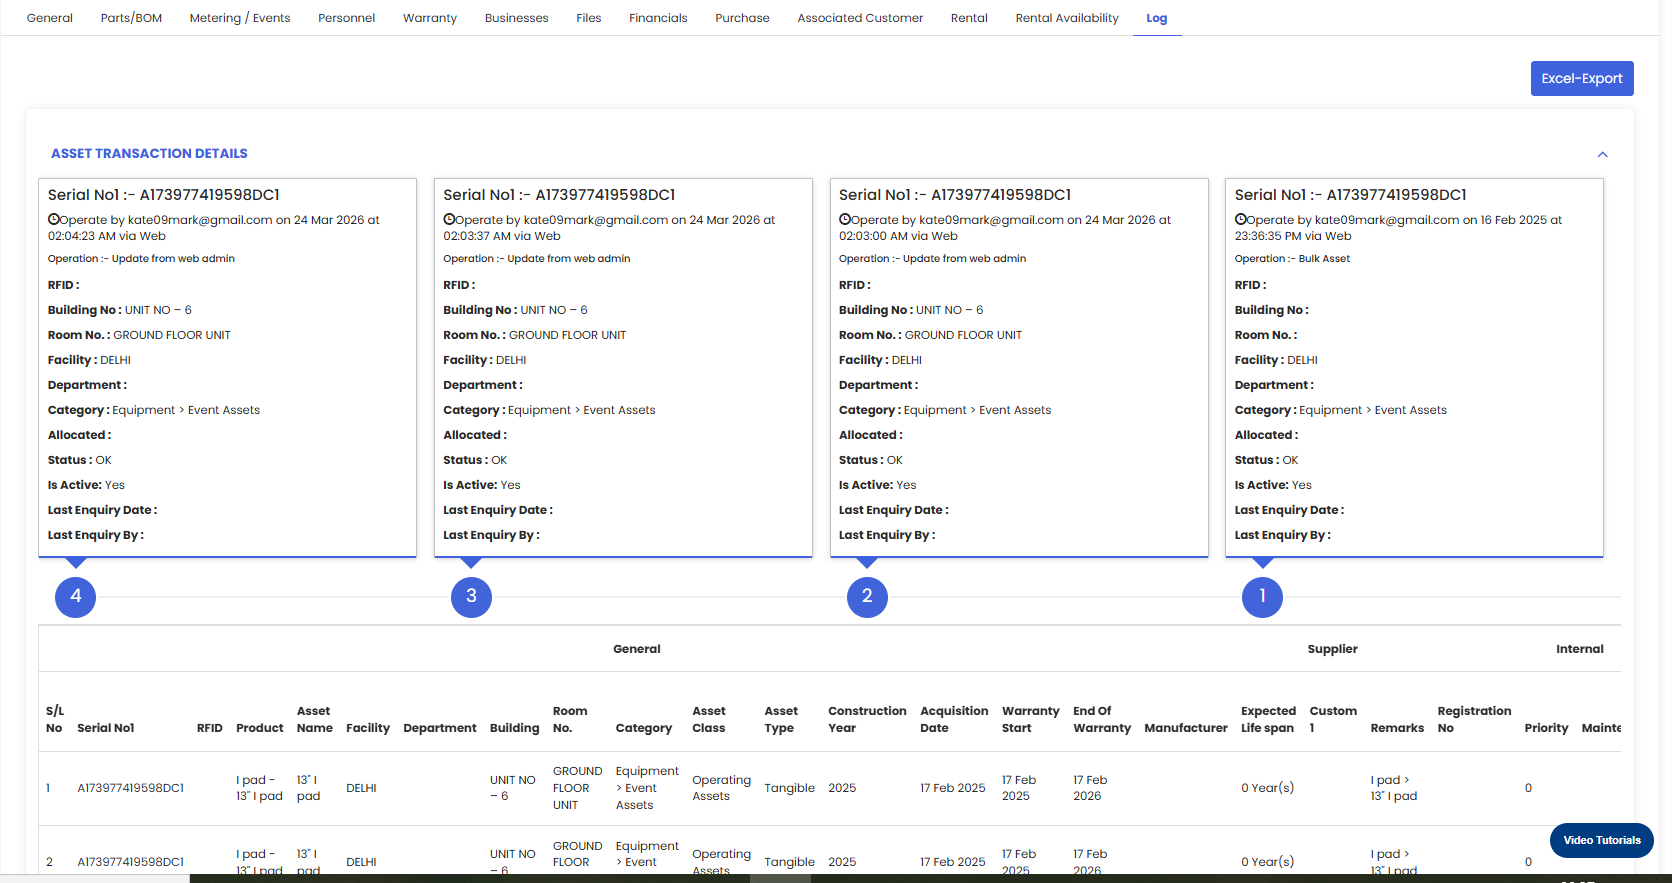The width and height of the screenshot is (1672, 883).
Task: Click the Priority column header
Action: [x=1546, y=728]
